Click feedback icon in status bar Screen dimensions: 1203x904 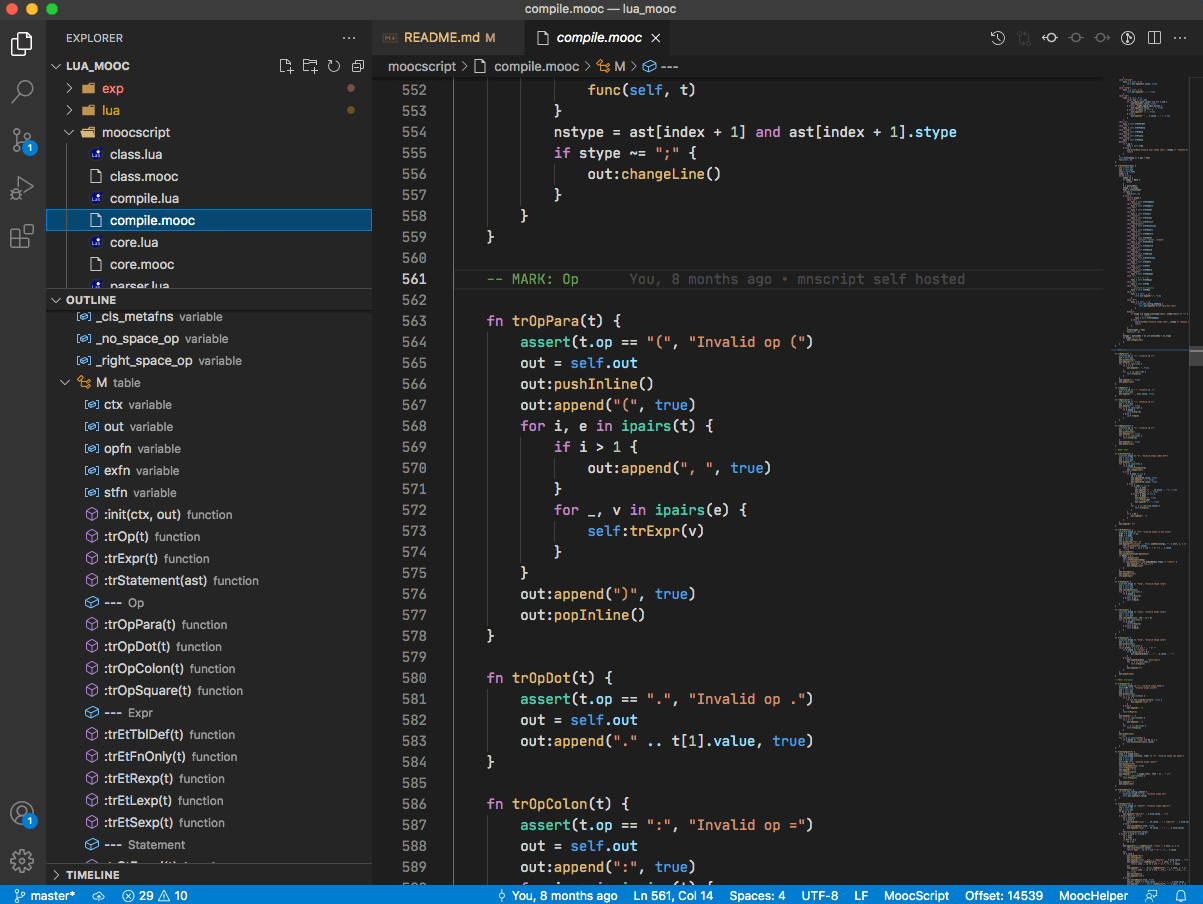click(1152, 895)
